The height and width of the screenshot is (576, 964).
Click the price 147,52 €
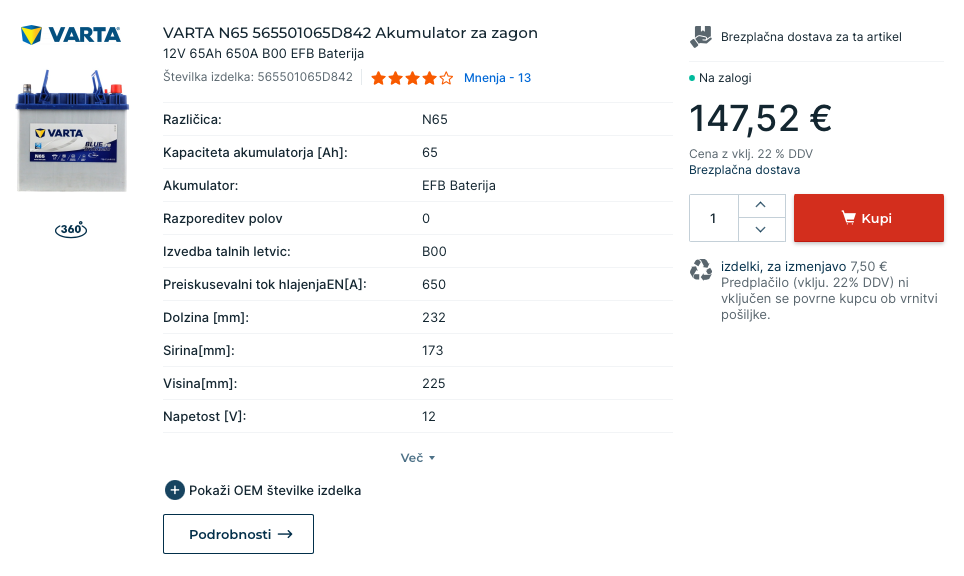point(761,118)
